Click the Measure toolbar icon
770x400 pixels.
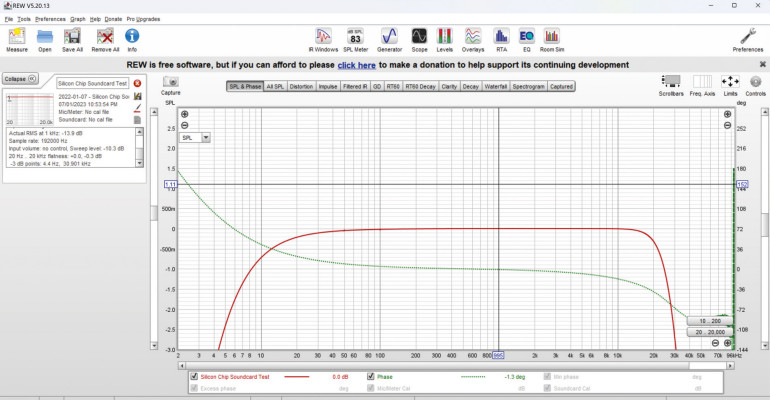click(17, 38)
